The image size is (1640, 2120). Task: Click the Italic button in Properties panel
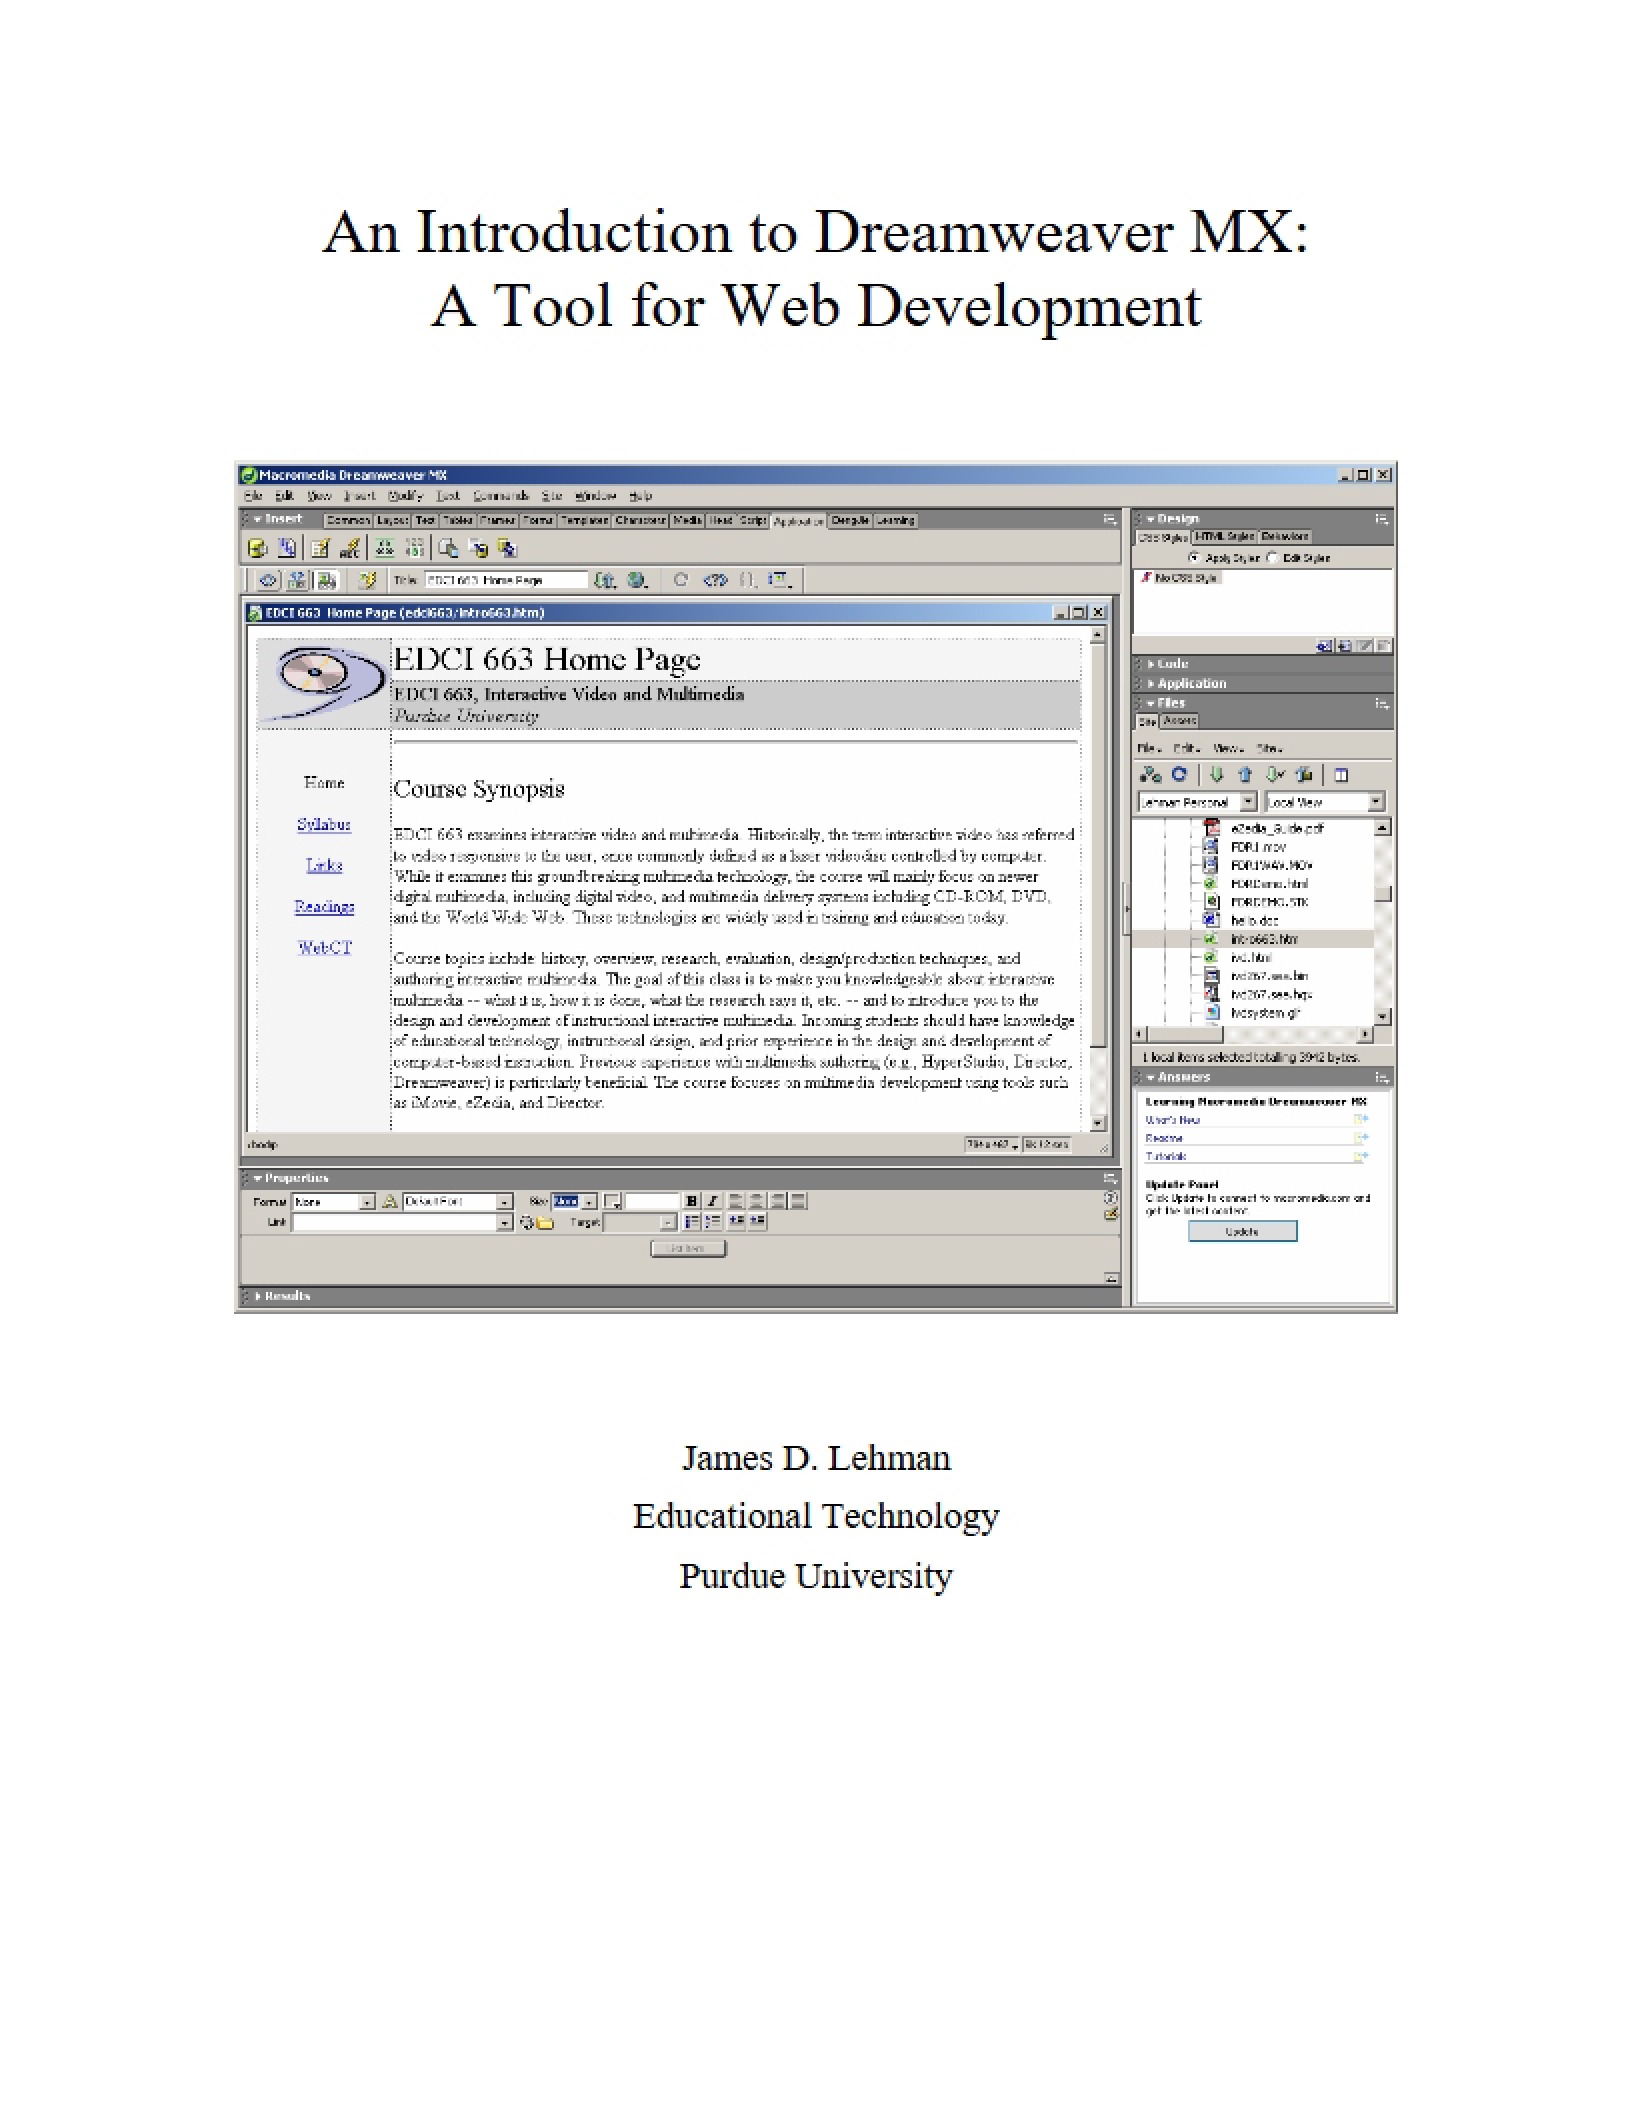713,1201
